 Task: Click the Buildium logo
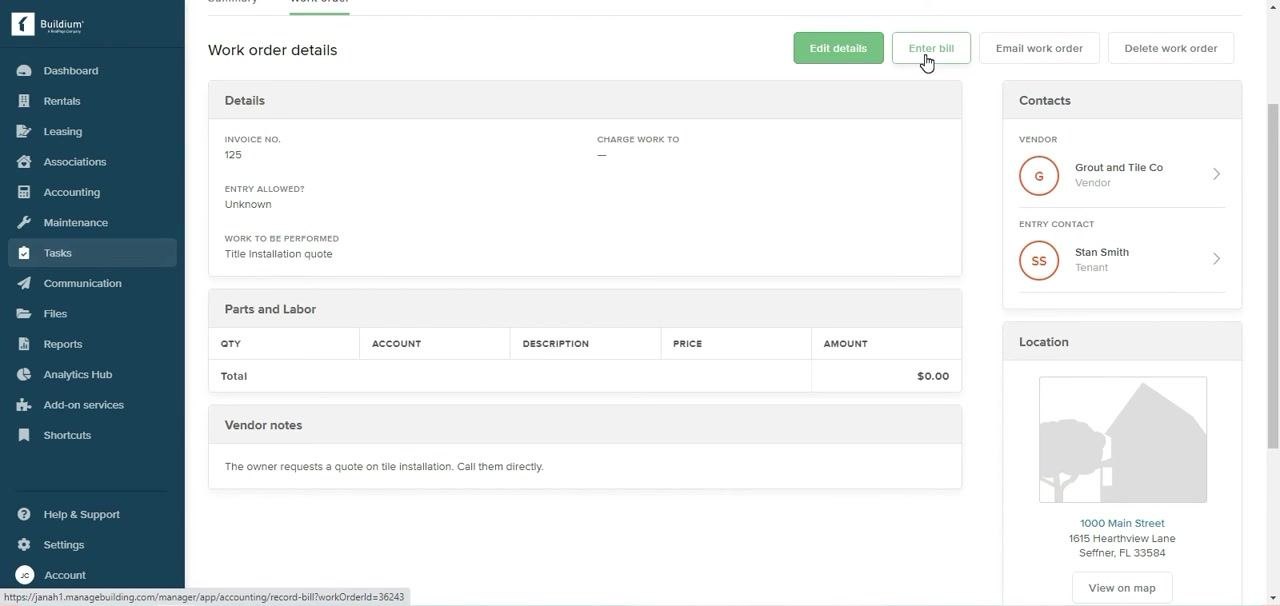pos(47,25)
